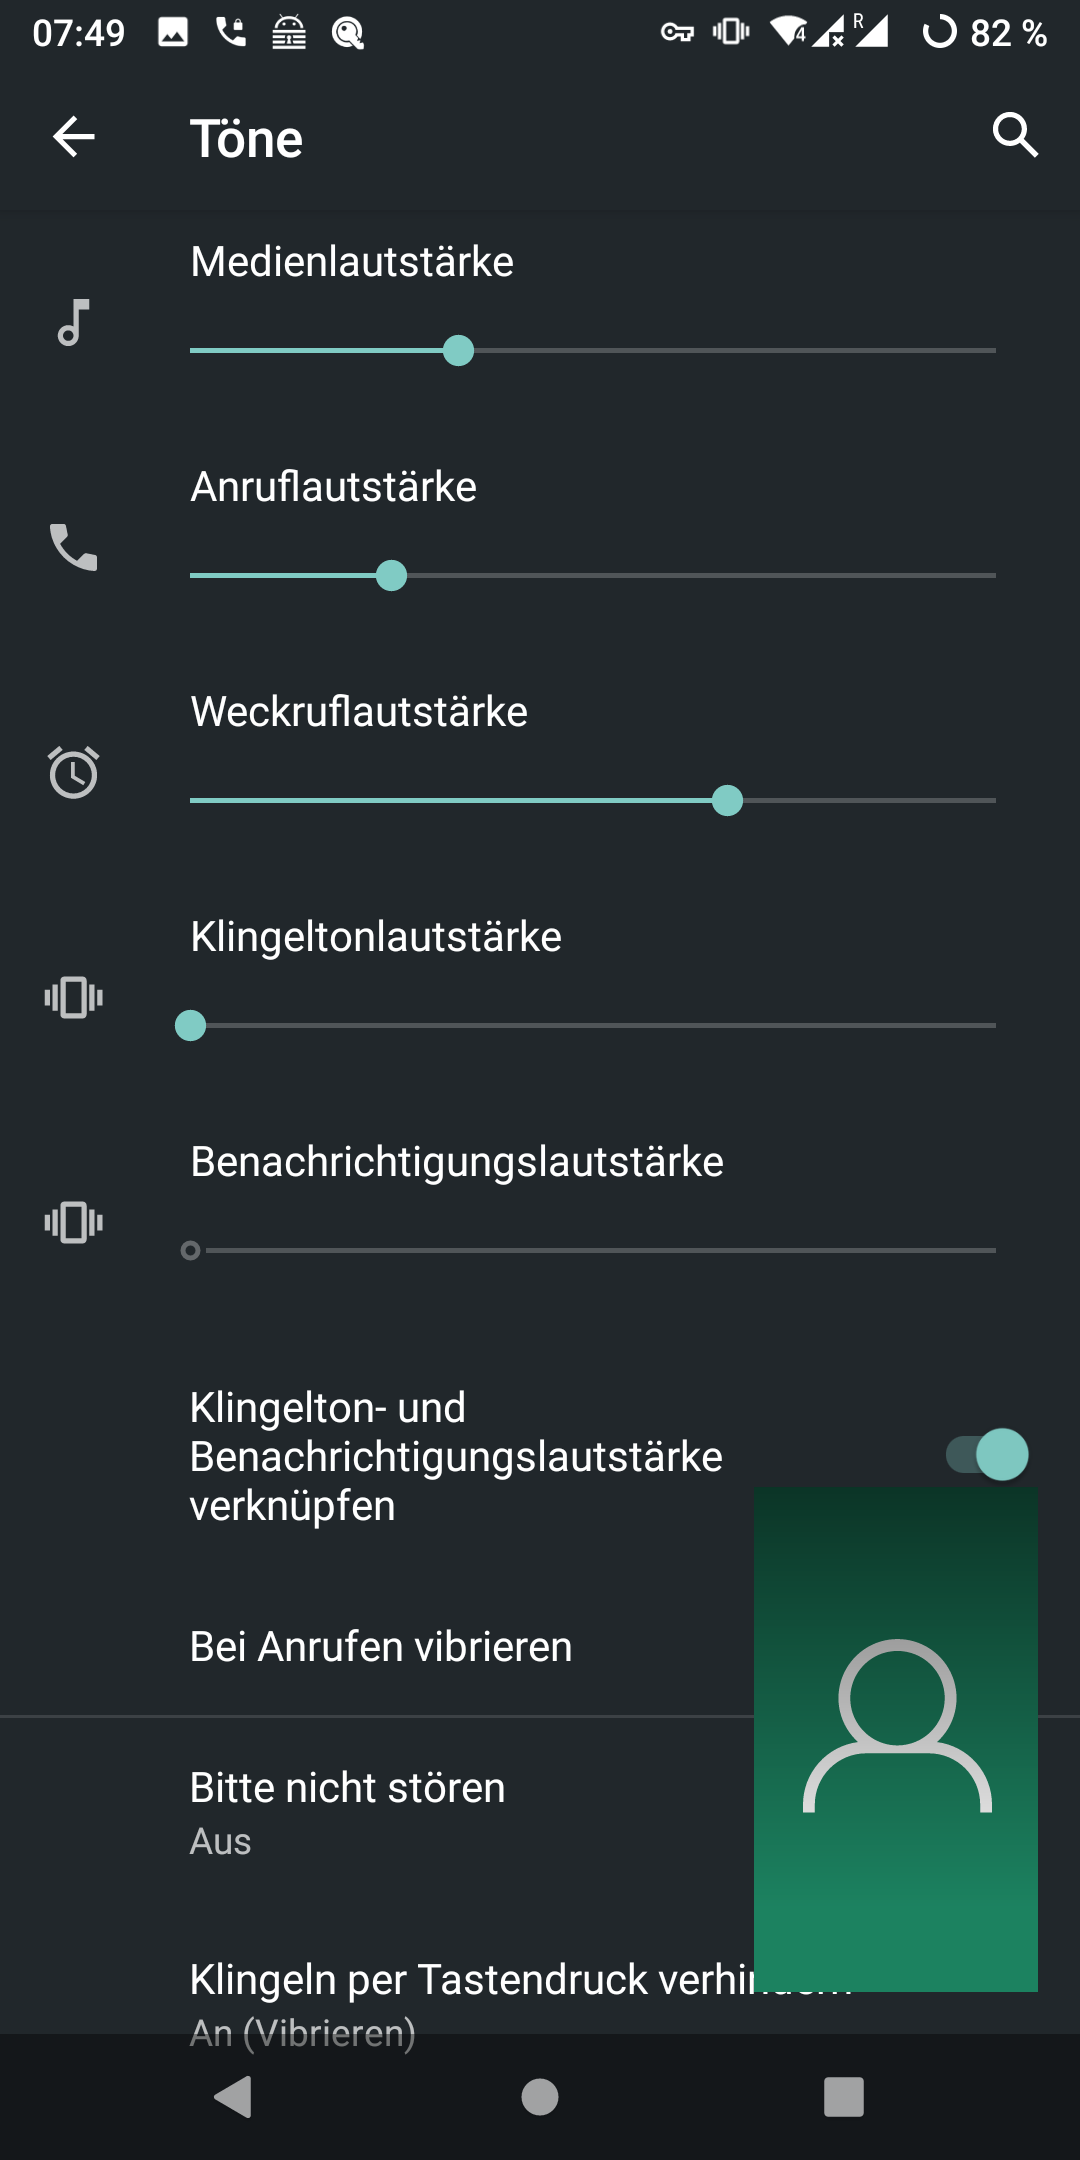This screenshot has height=2160, width=1080.
Task: Tap the Klingelton- und Benachrichtigungslautstärke verknüpfen label
Action: (456, 1456)
